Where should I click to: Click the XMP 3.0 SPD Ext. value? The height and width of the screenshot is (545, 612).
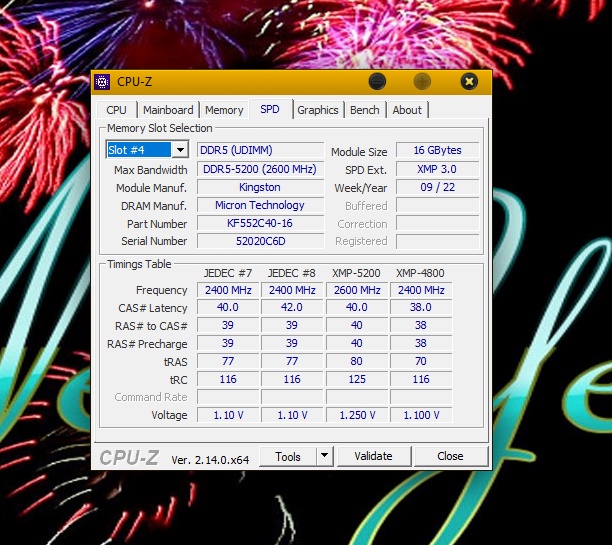pyautogui.click(x=438, y=169)
